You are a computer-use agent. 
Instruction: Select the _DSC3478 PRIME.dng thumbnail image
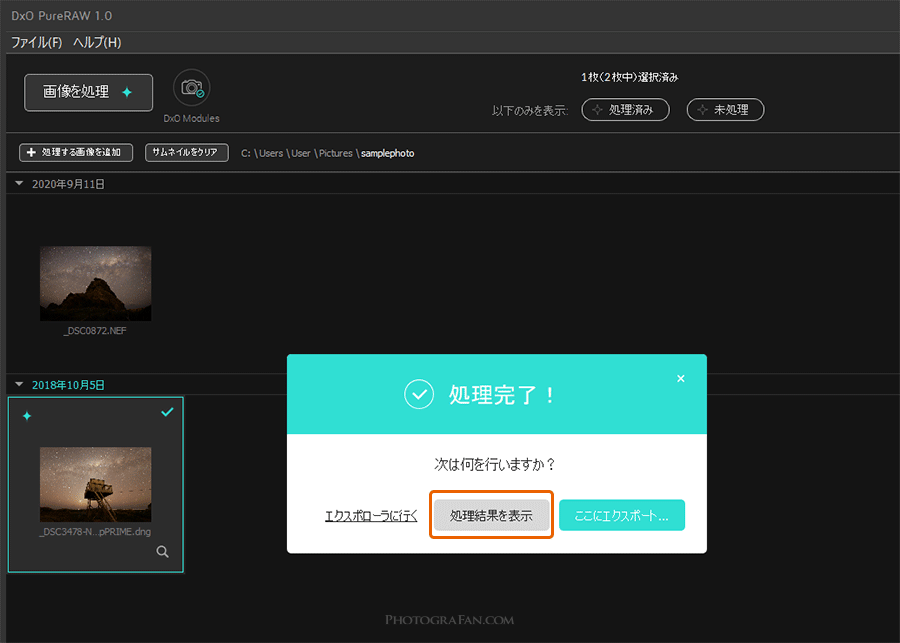click(96, 485)
